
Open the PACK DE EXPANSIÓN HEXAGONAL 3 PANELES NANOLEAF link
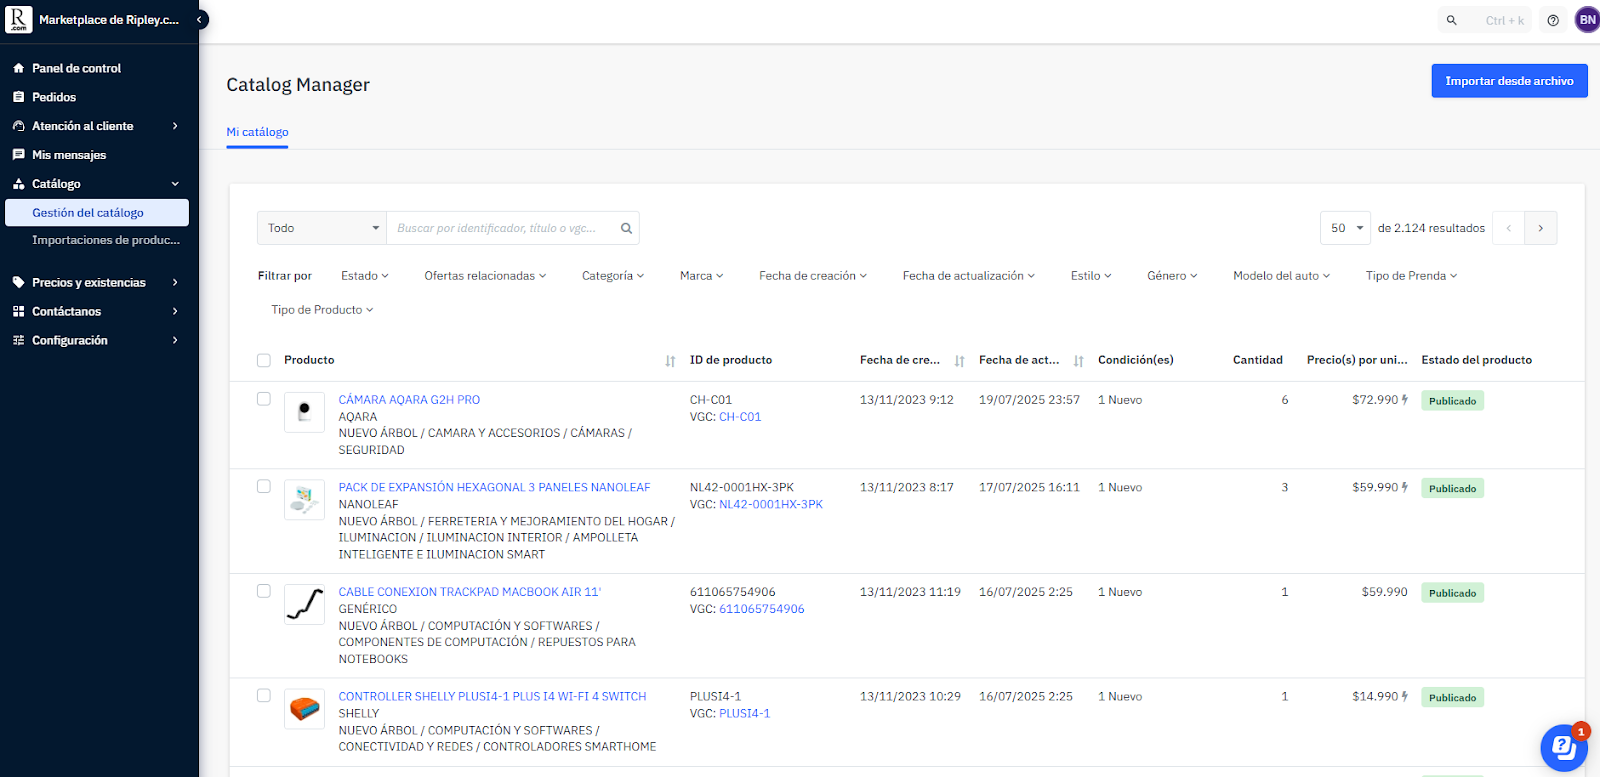tap(494, 488)
